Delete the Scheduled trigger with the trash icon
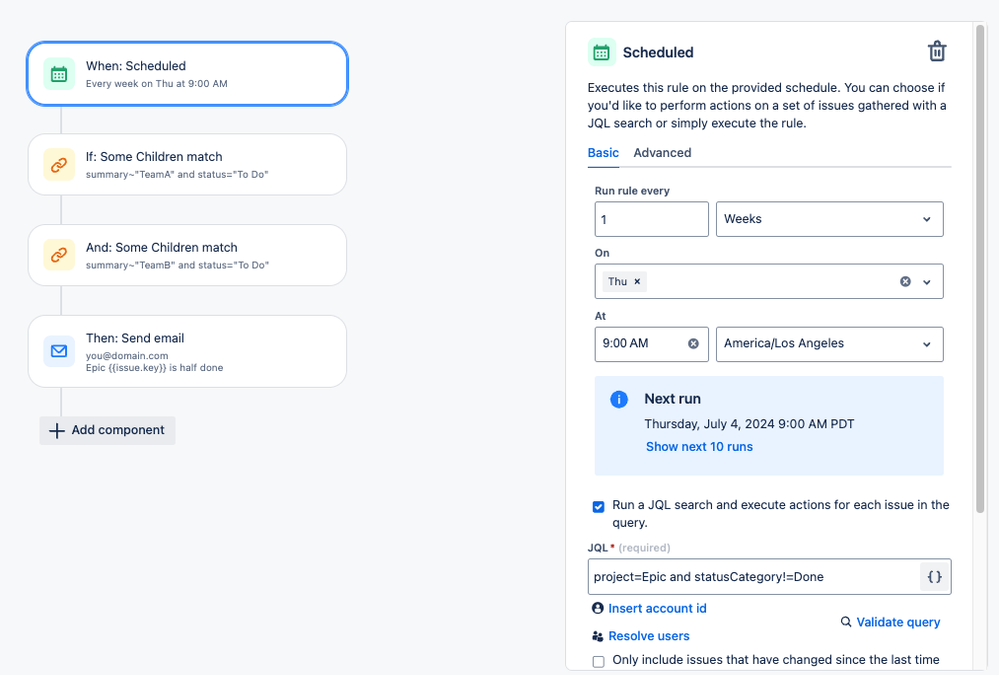The height and width of the screenshot is (675, 999). [937, 52]
